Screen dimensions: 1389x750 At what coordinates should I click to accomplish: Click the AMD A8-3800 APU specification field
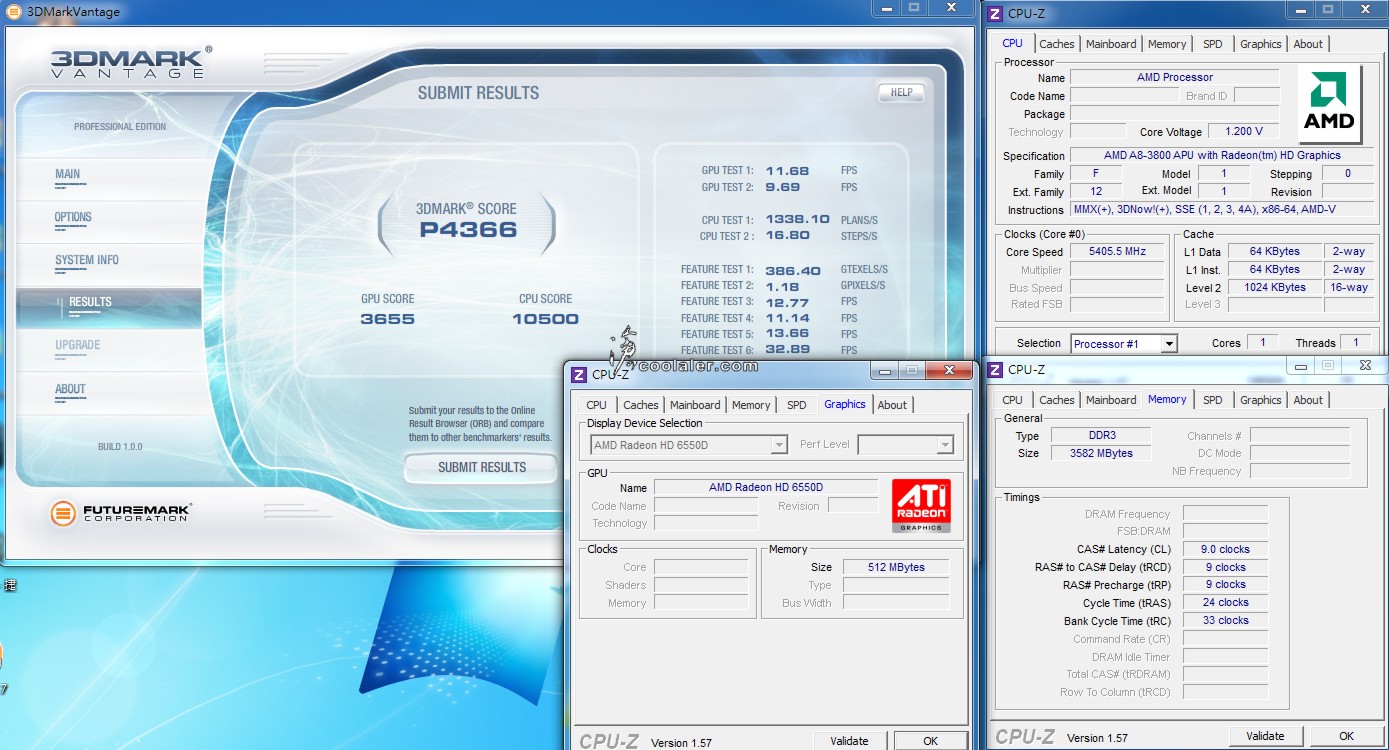tap(1222, 155)
